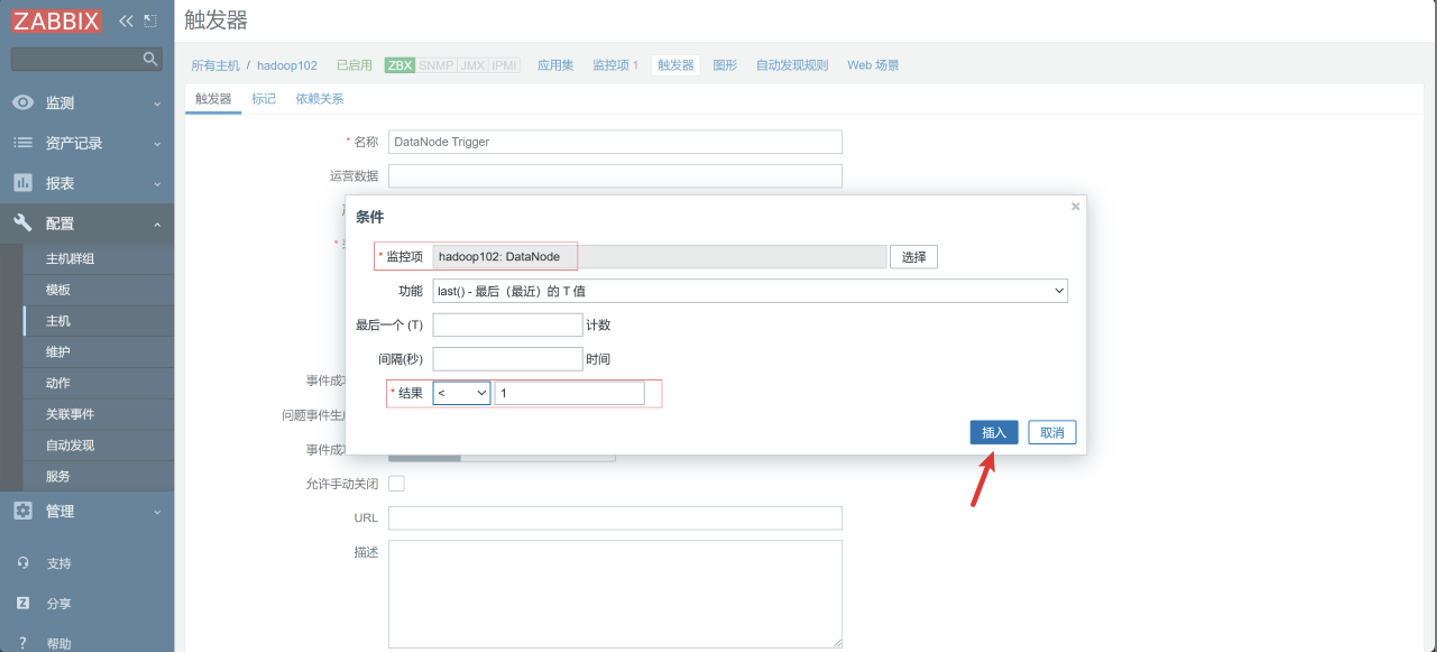Click the wrench icon for 配置
1437x652 pixels.
pos(22,223)
